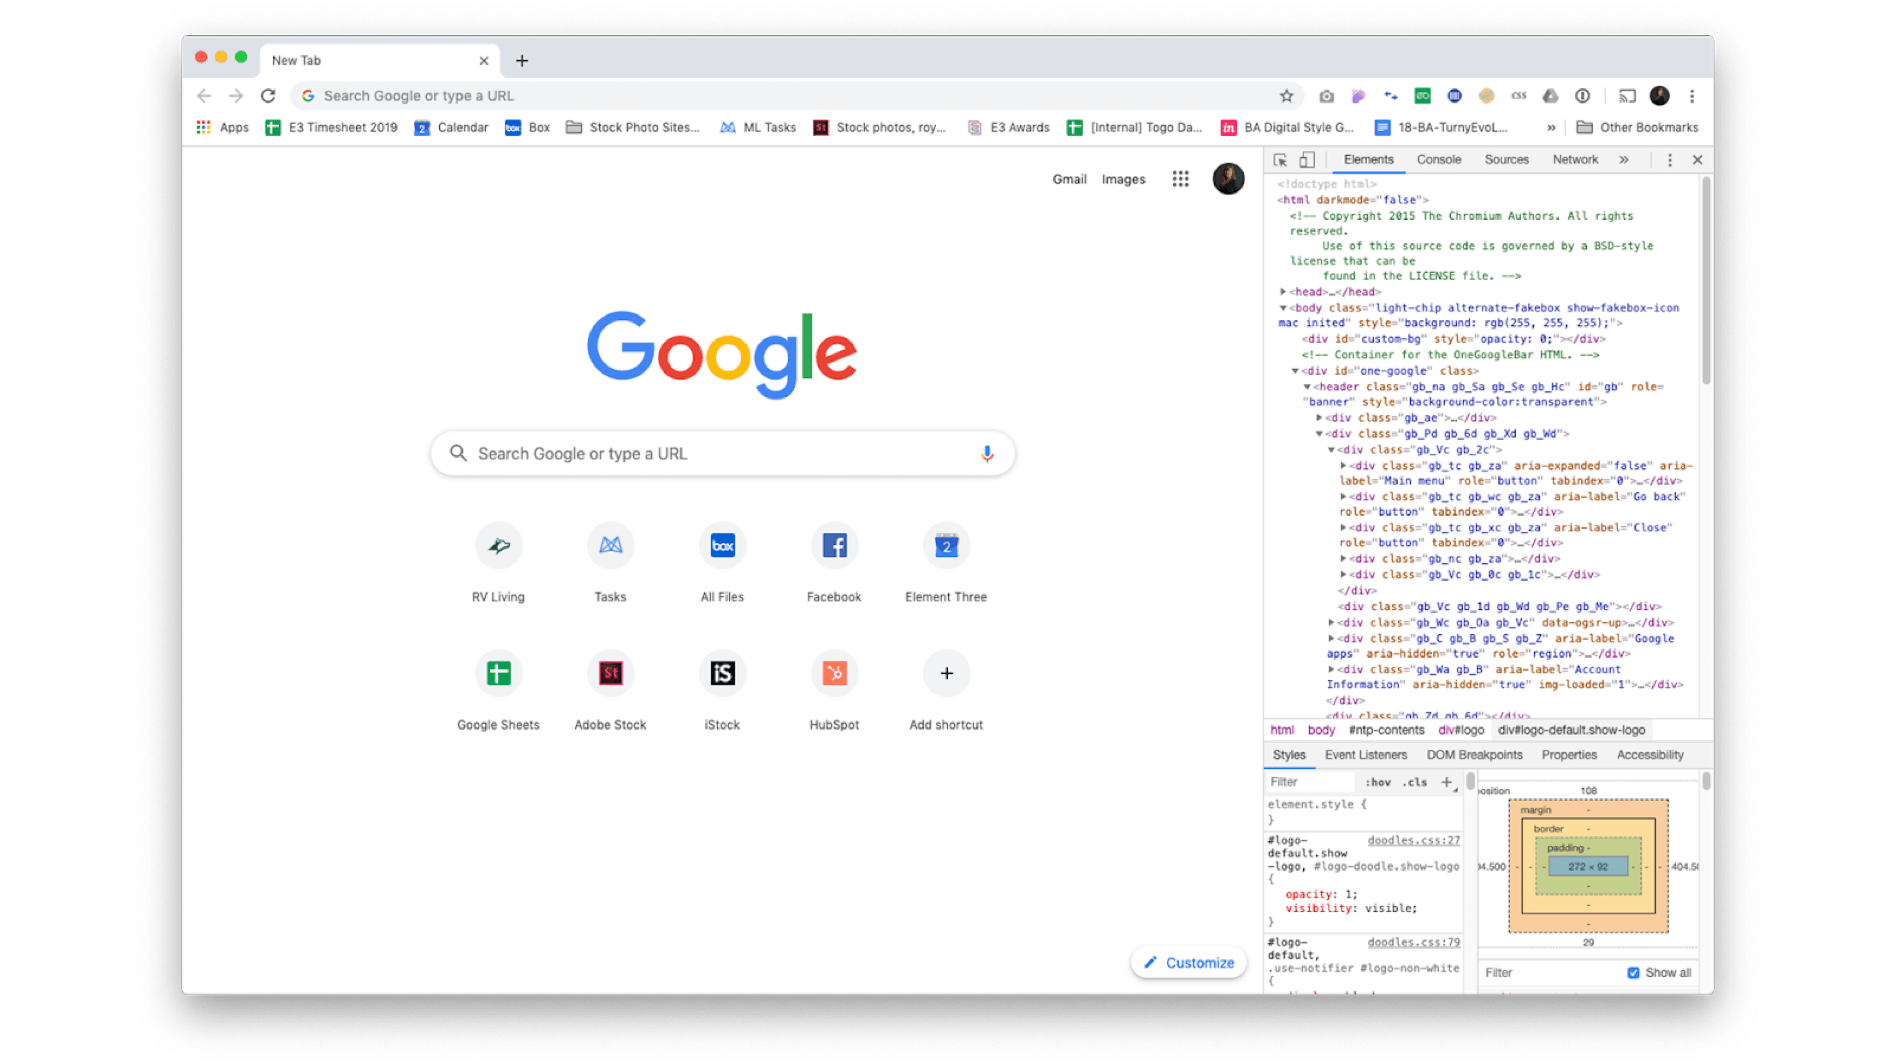Switch to the Sources tab
Image resolution: width=1893 pixels, height=1064 pixels.
[1506, 160]
